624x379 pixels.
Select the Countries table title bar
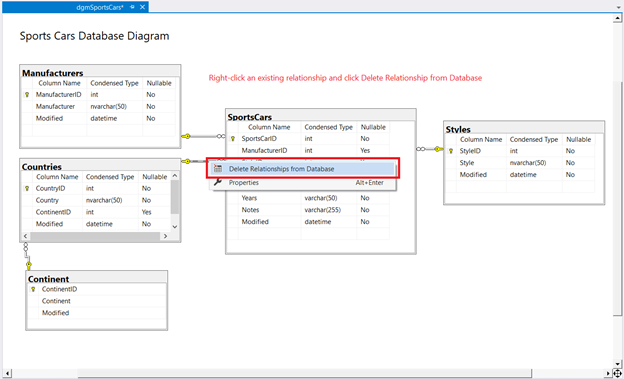[x=100, y=166]
